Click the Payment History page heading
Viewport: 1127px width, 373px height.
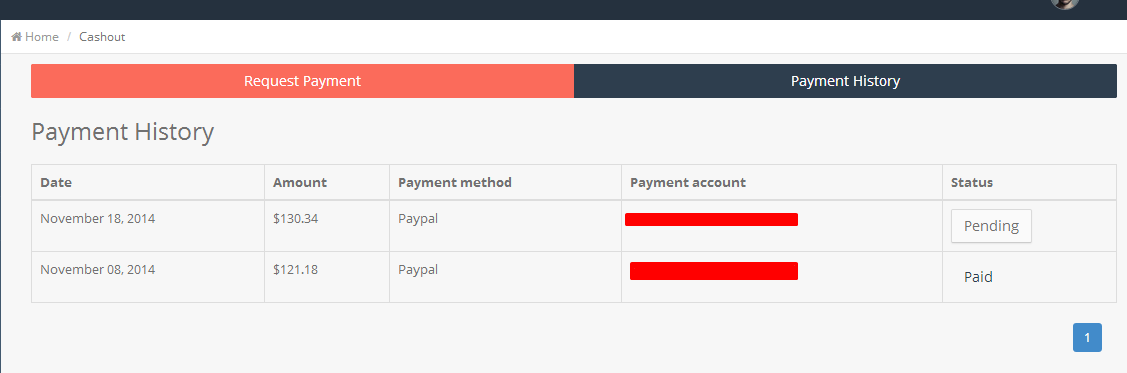tap(123, 132)
